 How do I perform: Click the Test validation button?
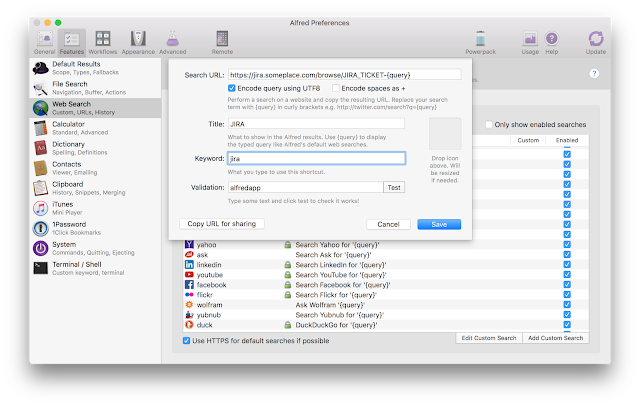click(394, 187)
